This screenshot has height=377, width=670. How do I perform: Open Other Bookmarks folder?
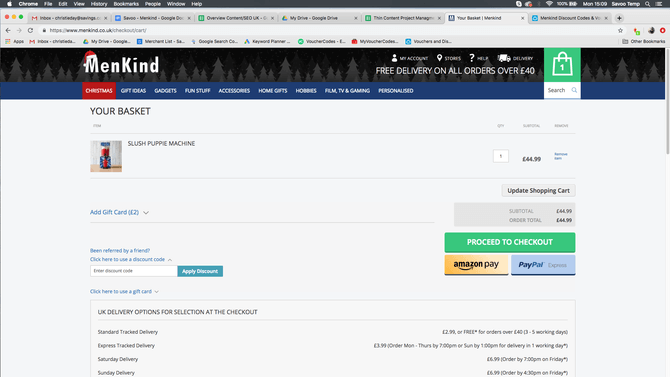tap(644, 41)
